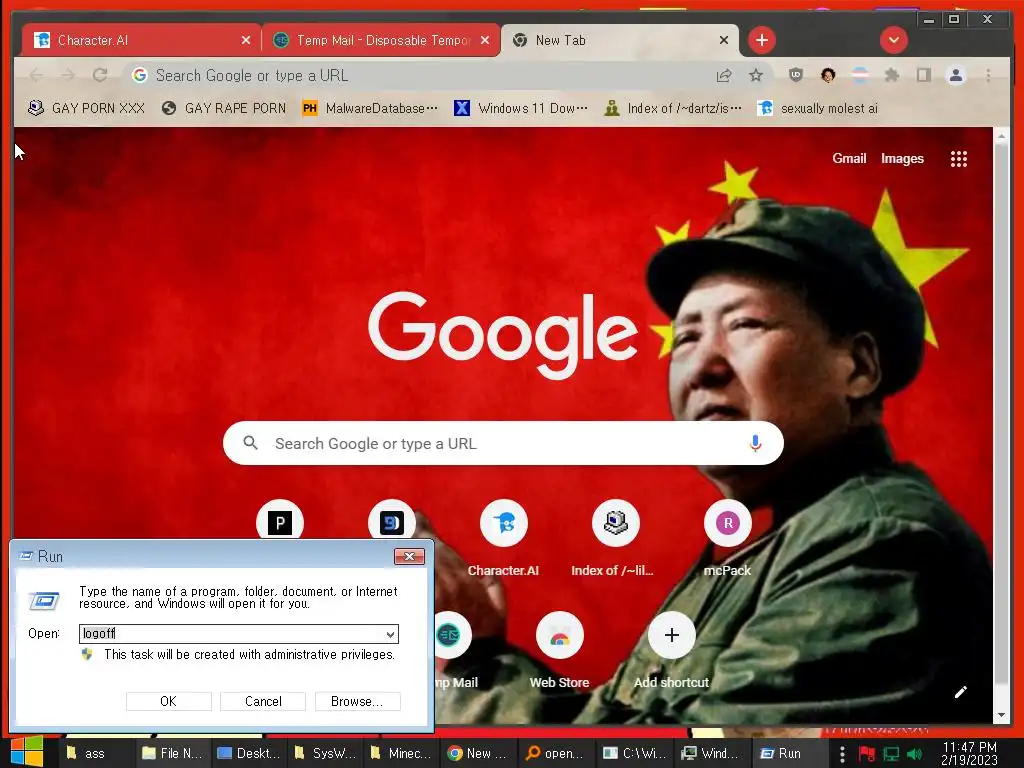Open the Images link
This screenshot has height=768, width=1024.
click(902, 159)
